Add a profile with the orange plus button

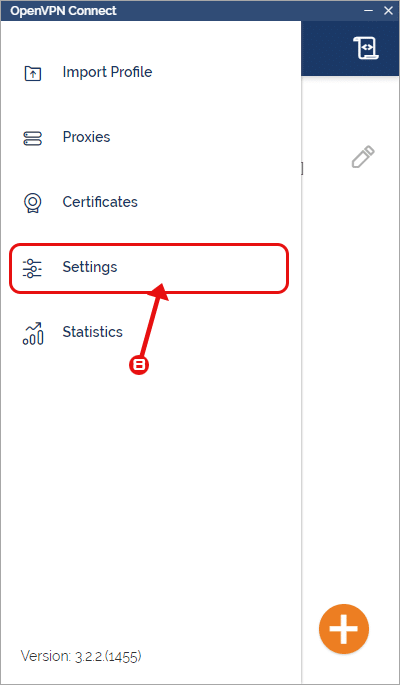(344, 629)
